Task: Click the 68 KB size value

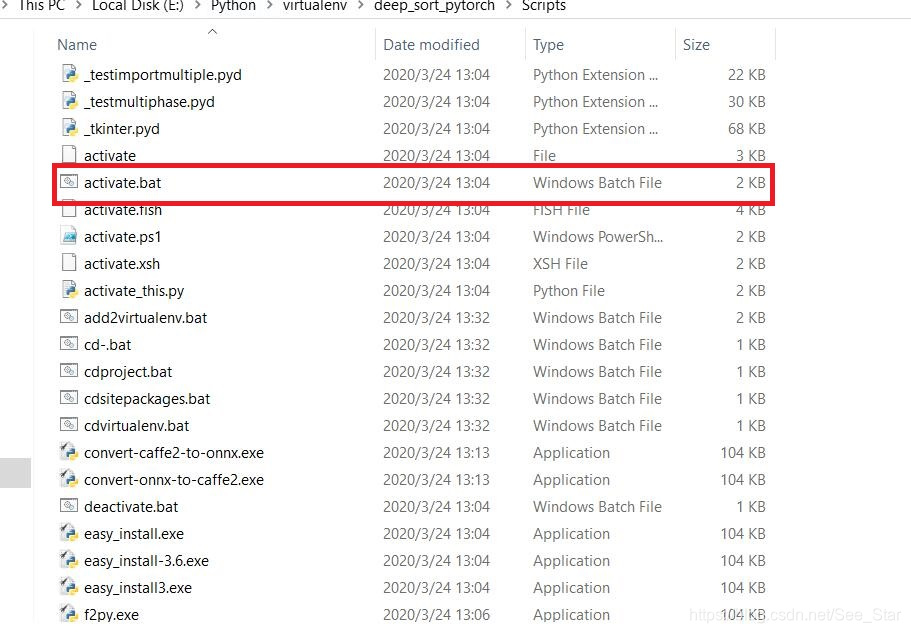Action: pyautogui.click(x=747, y=128)
